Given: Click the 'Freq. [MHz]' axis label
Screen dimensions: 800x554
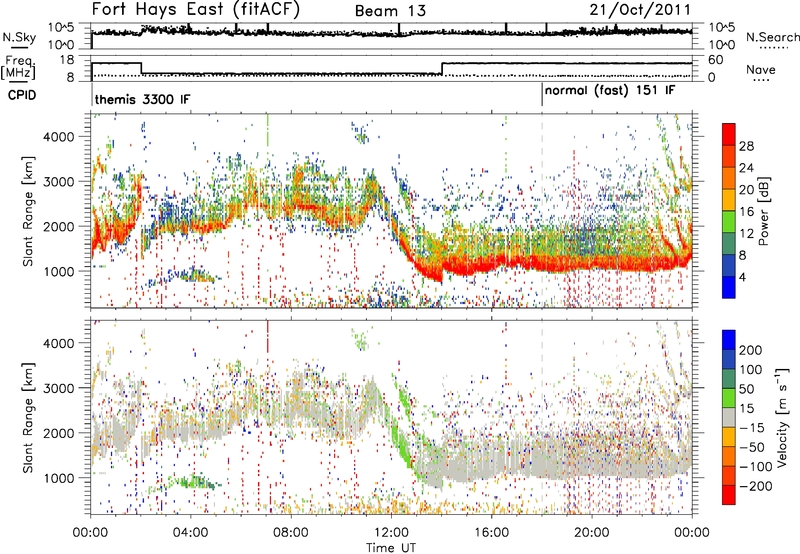Looking at the screenshot, I should (x=18, y=67).
